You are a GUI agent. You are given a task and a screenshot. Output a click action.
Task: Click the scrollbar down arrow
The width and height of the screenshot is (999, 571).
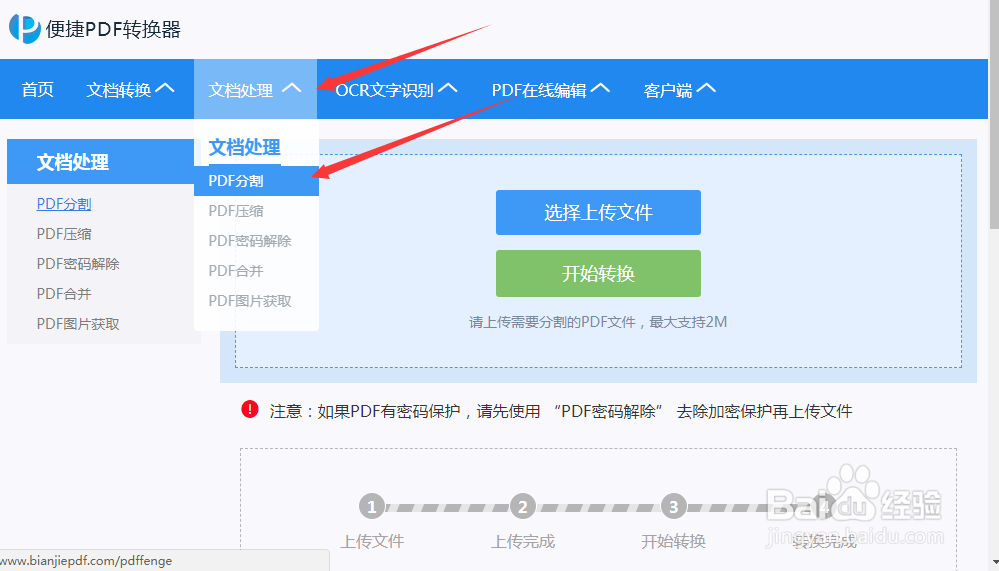(994, 564)
